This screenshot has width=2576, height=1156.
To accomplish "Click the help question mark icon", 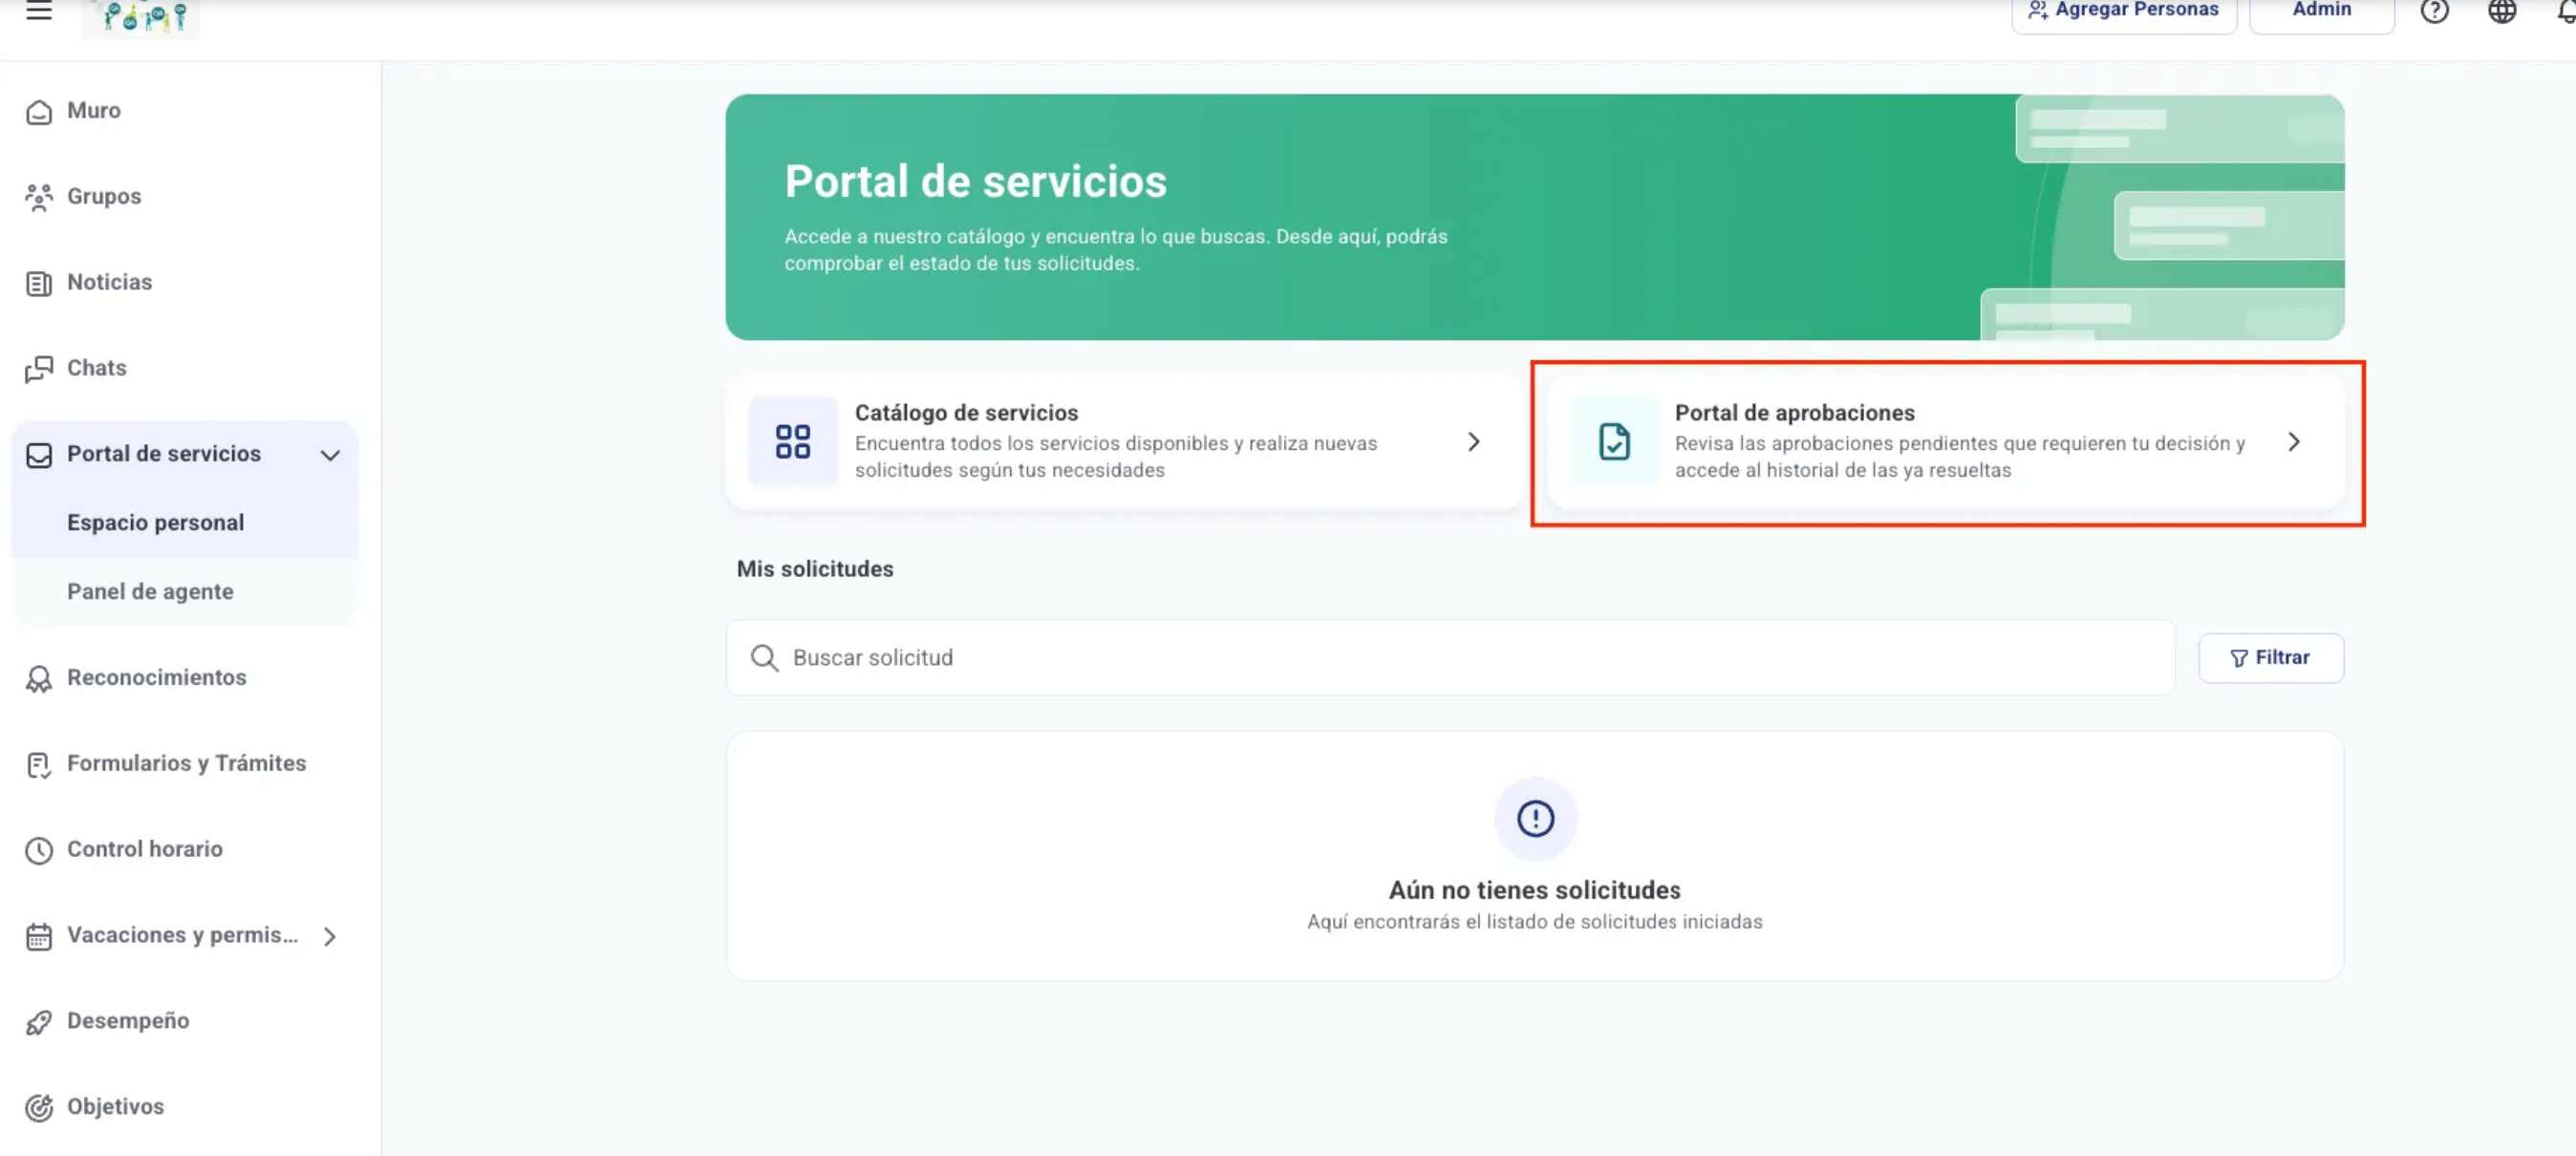I will (2434, 11).
